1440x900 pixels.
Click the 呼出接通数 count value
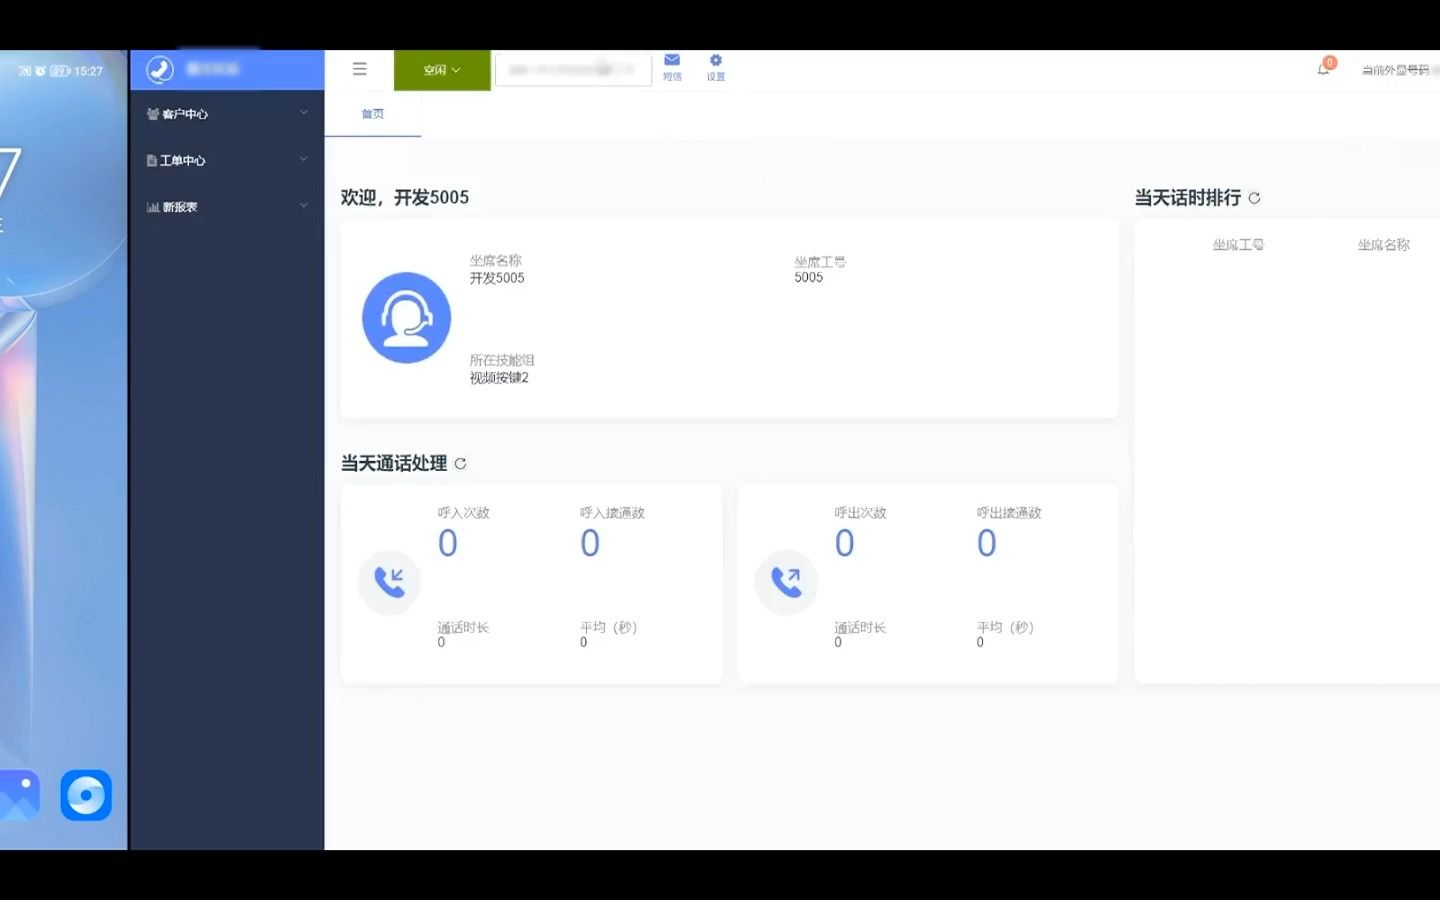click(x=987, y=543)
